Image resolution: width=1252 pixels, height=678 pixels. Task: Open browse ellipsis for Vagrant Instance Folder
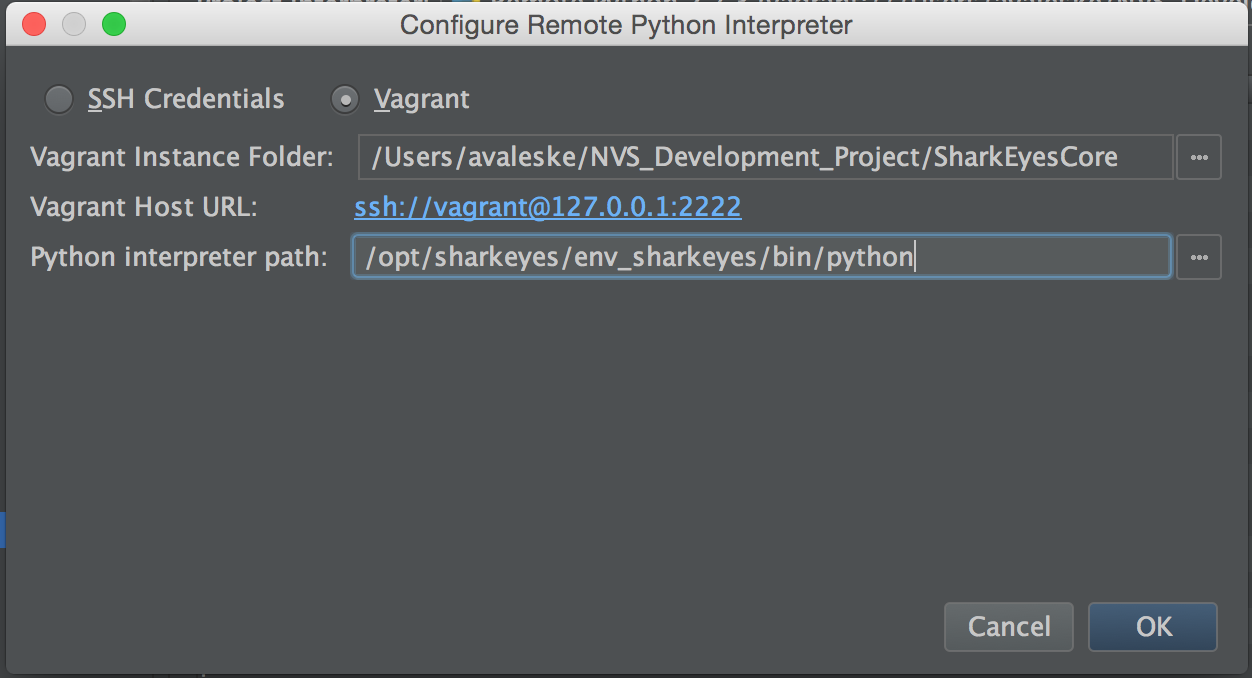click(1199, 157)
